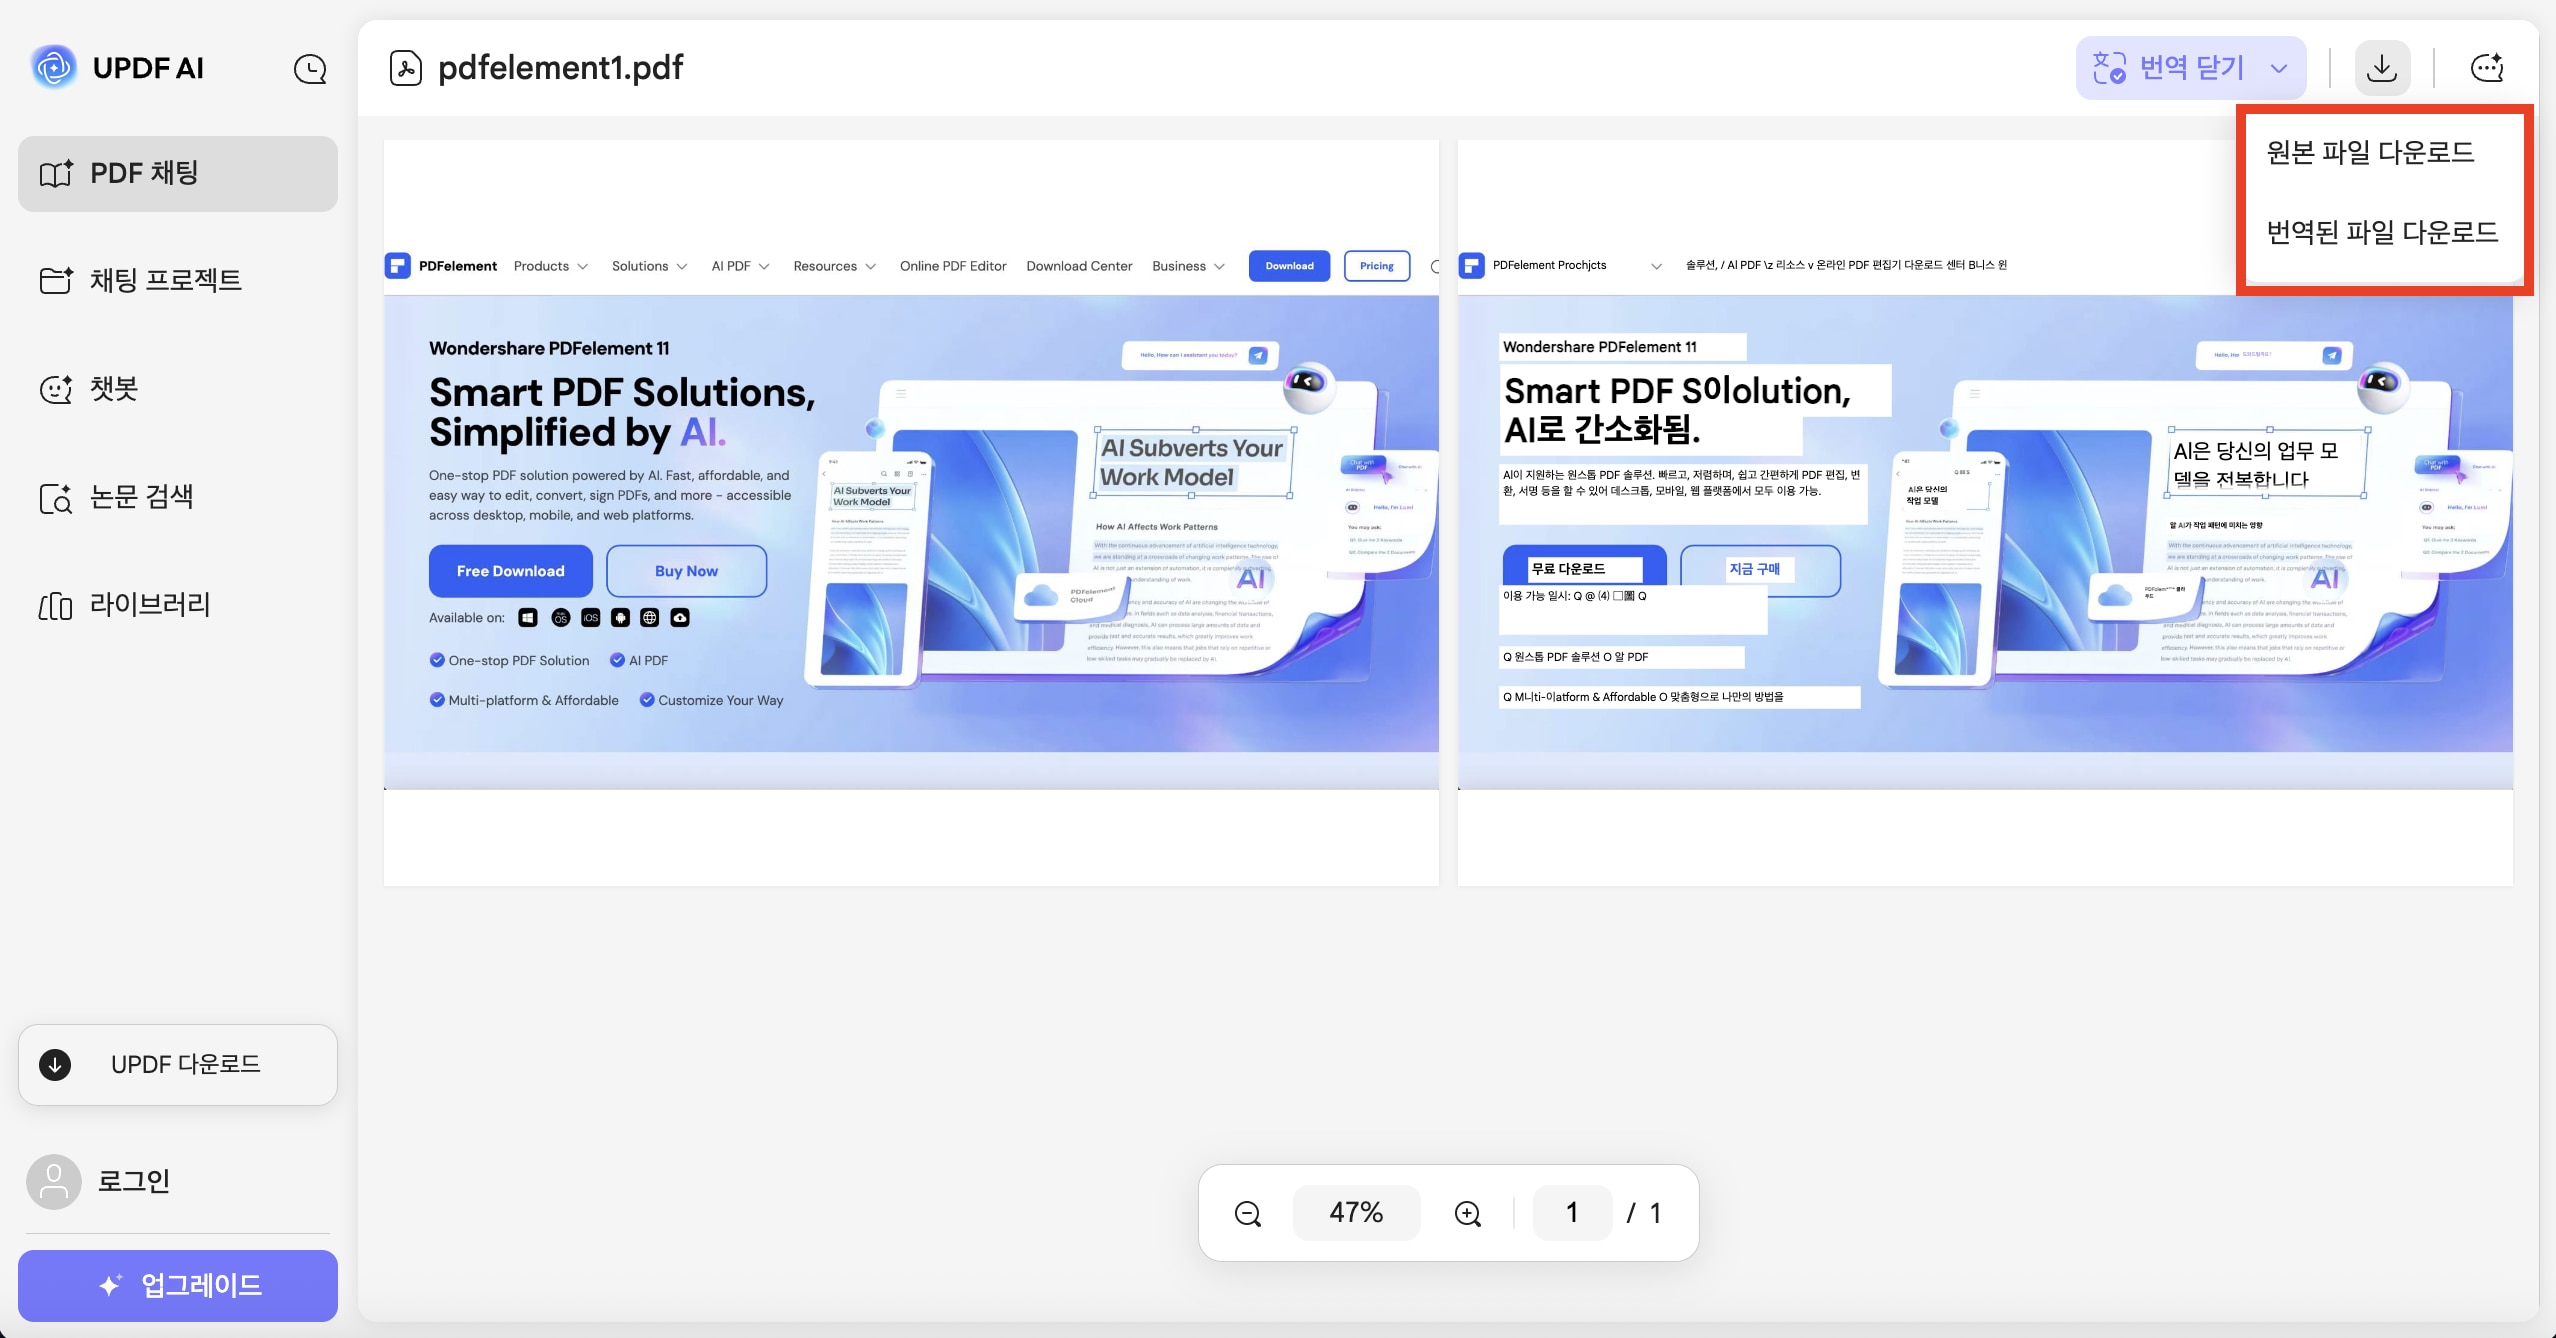Open 채팅 프로젝트 in the sidebar
Screen dimensions: 2556x1338
pyautogui.click(x=178, y=280)
